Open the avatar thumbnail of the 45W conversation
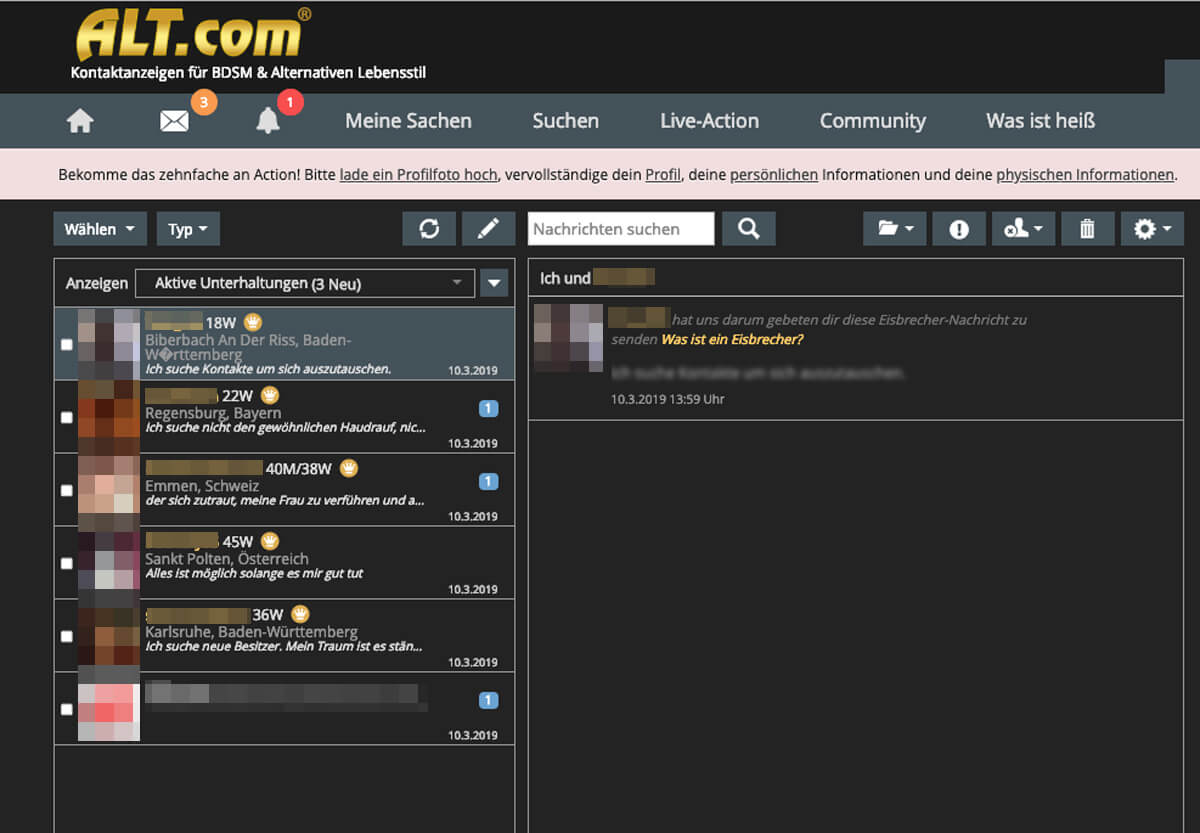The image size is (1200, 833). click(109, 564)
